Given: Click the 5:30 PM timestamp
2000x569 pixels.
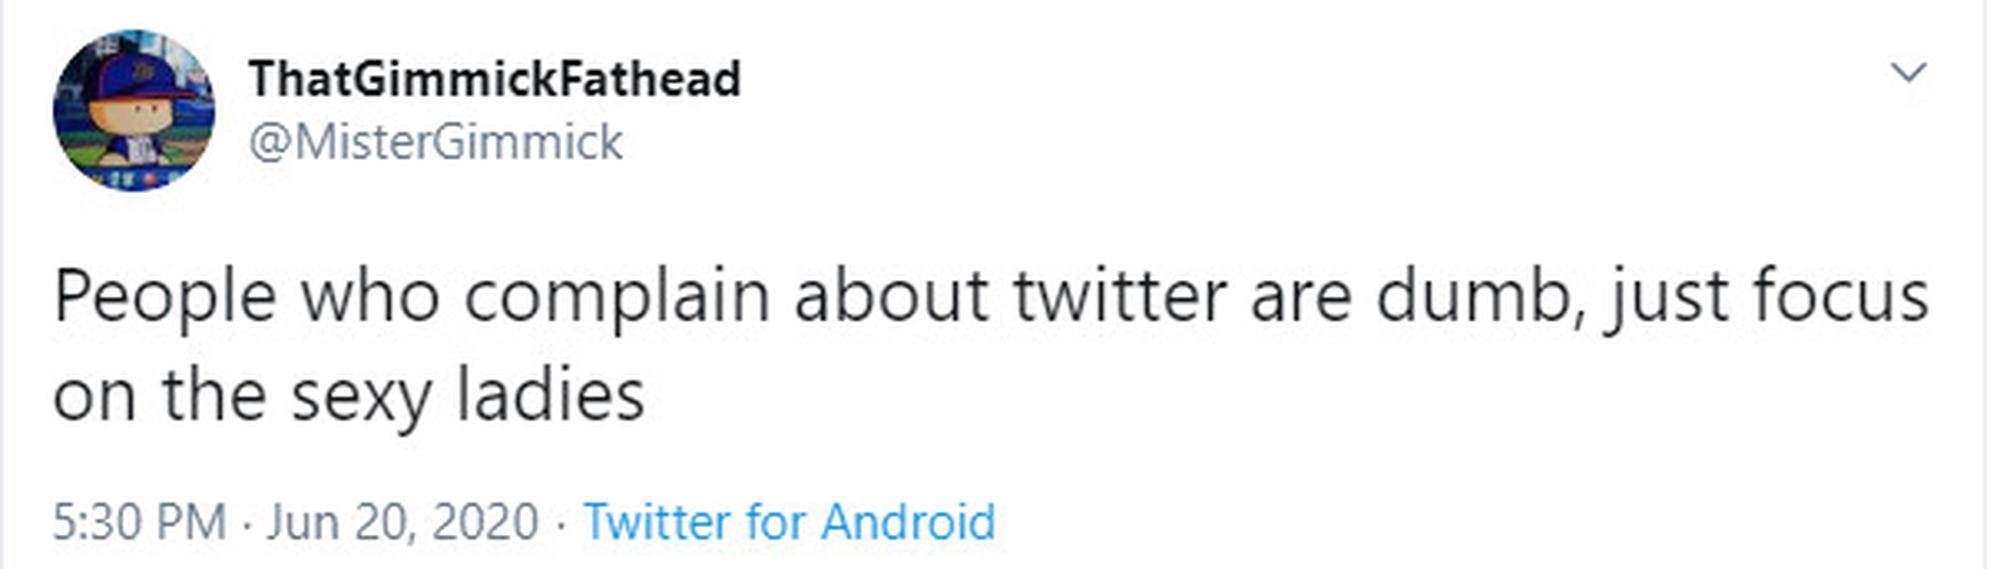Looking at the screenshot, I should [x=139, y=522].
